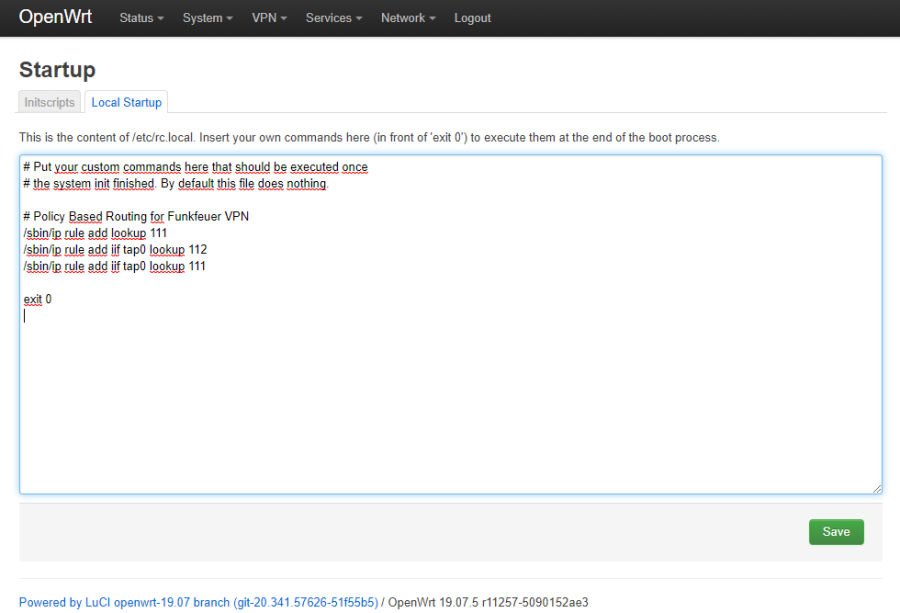This screenshot has width=900, height=613.
Task: Switch to the Initscripts tab
Action: click(49, 102)
